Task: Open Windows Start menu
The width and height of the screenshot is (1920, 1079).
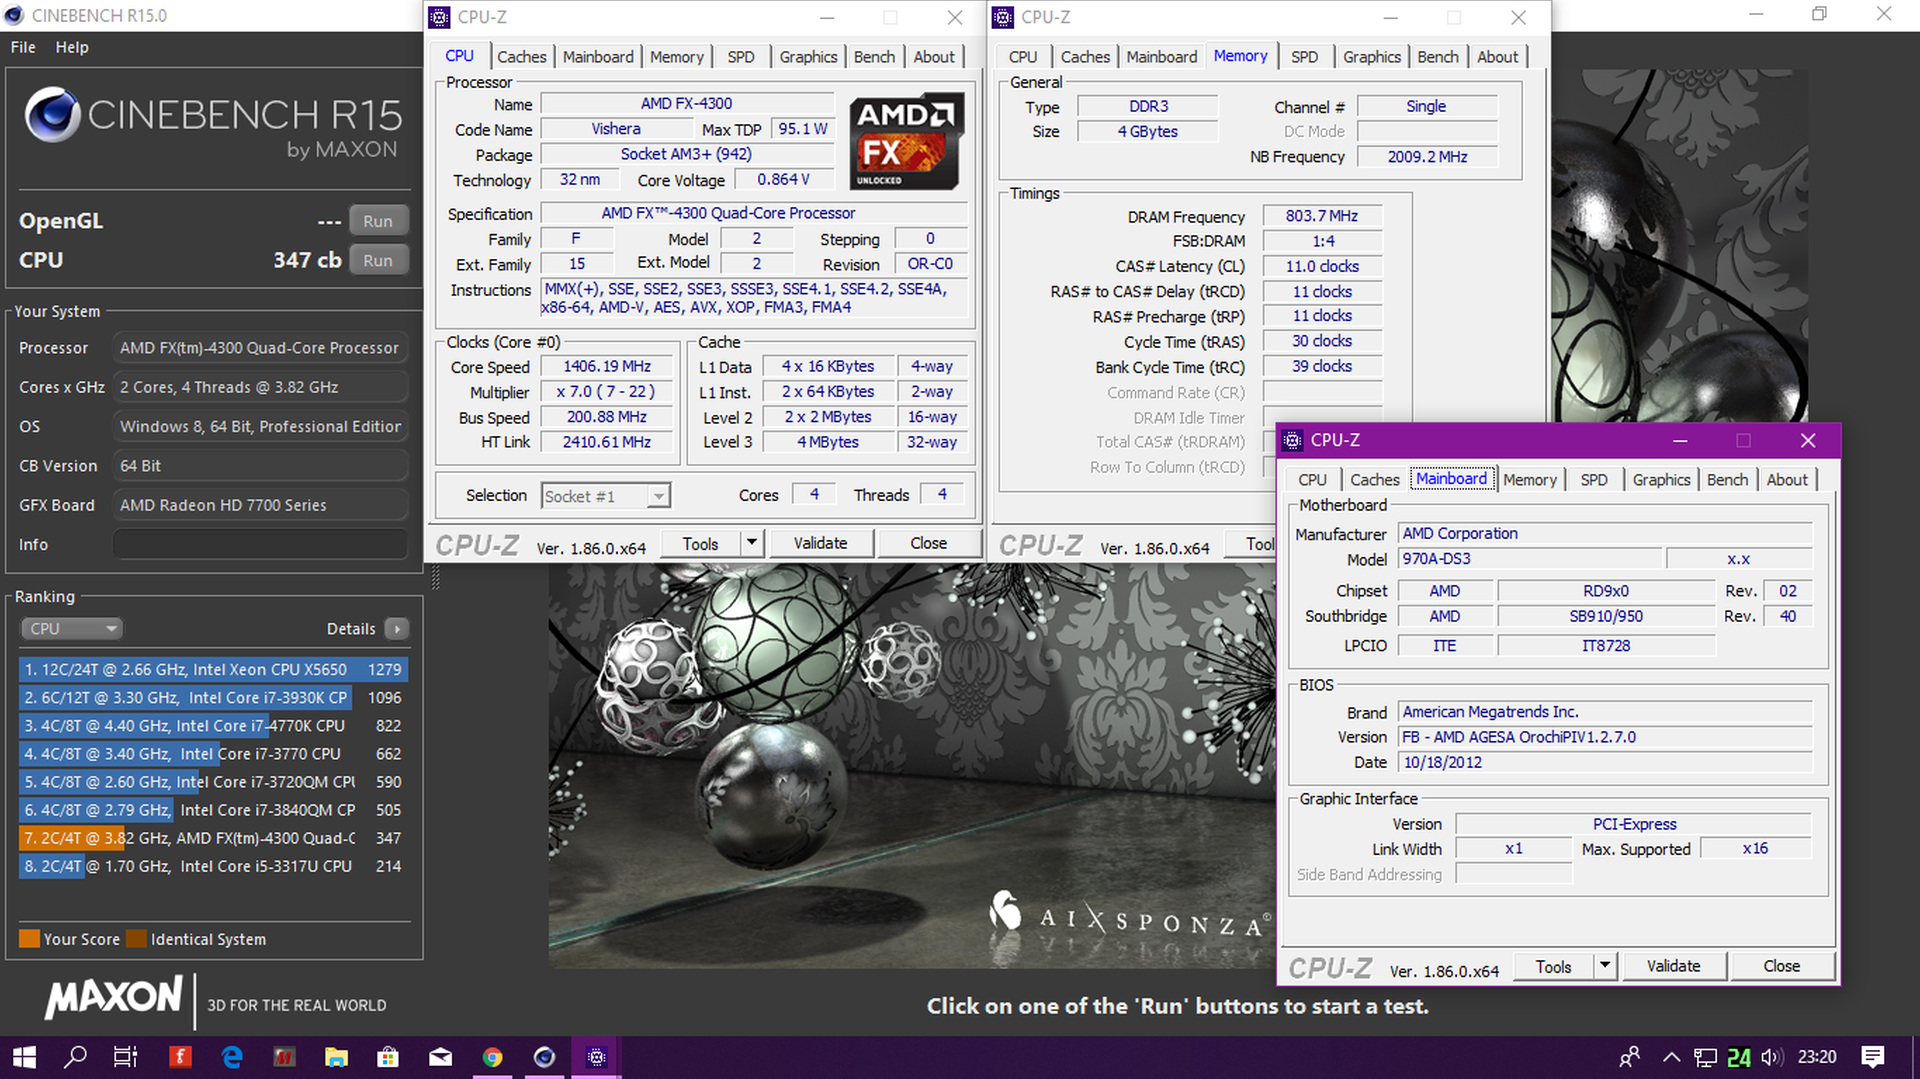Action: pos(24,1057)
